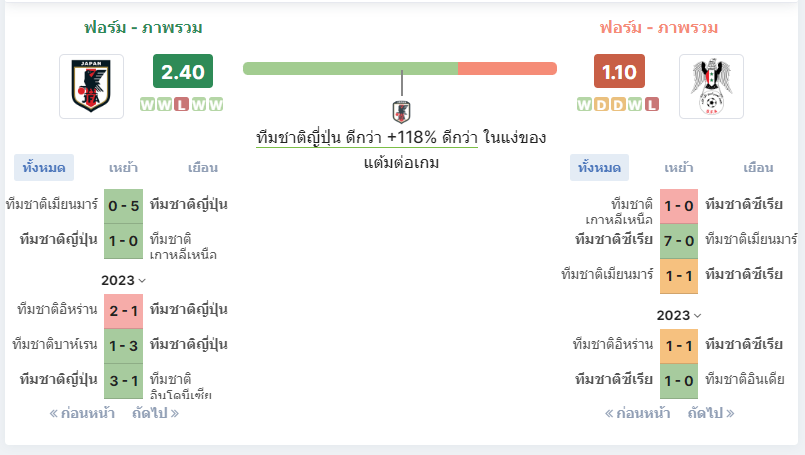The image size is (805, 455).
Task: Click Japan's 2.40 form rating badge
Action: pyautogui.click(x=182, y=72)
